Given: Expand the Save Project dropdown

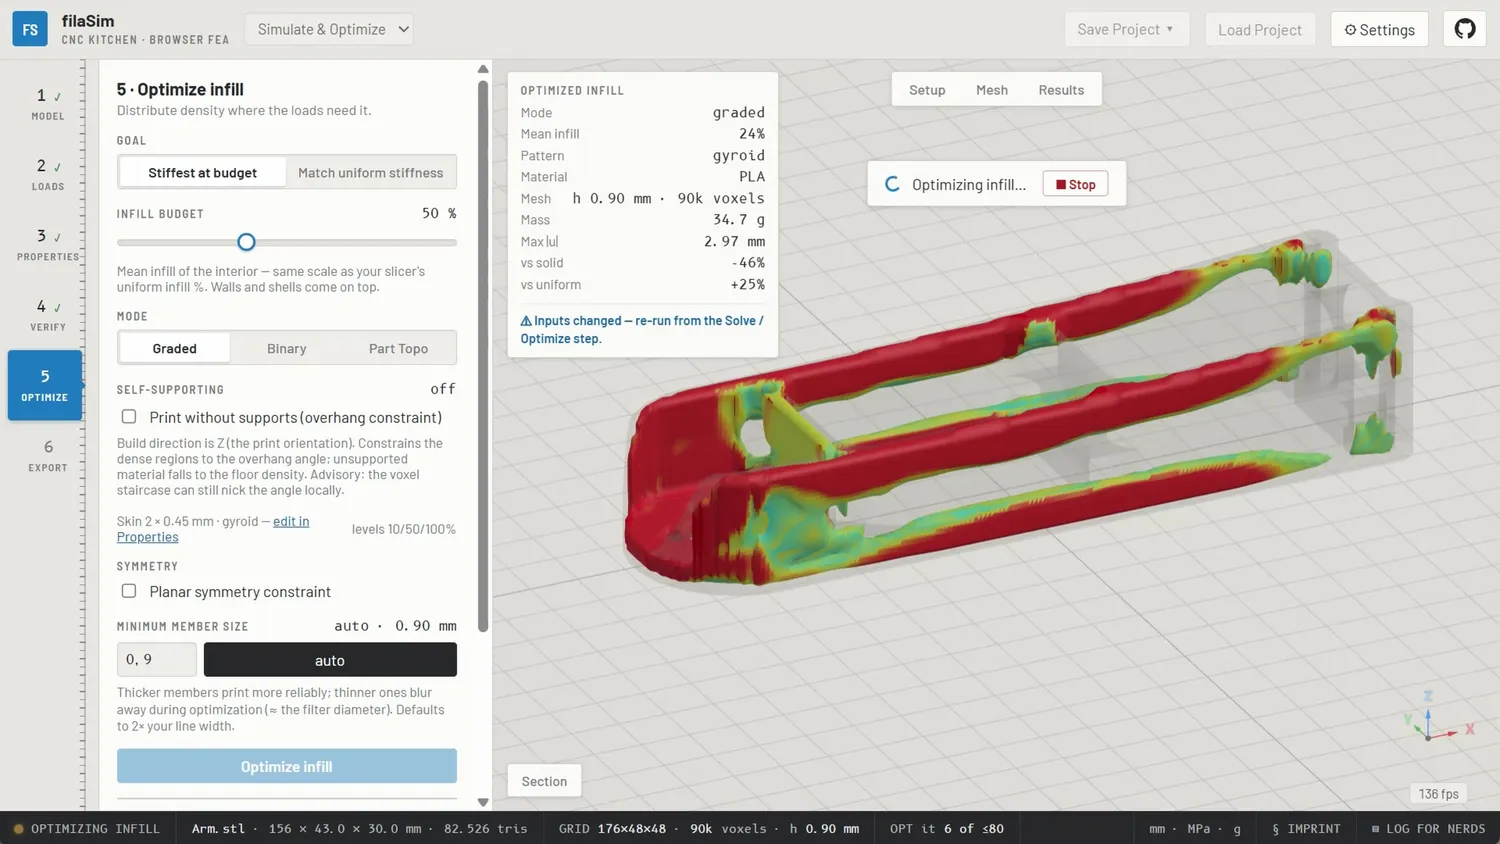Looking at the screenshot, I should pyautogui.click(x=1126, y=29).
